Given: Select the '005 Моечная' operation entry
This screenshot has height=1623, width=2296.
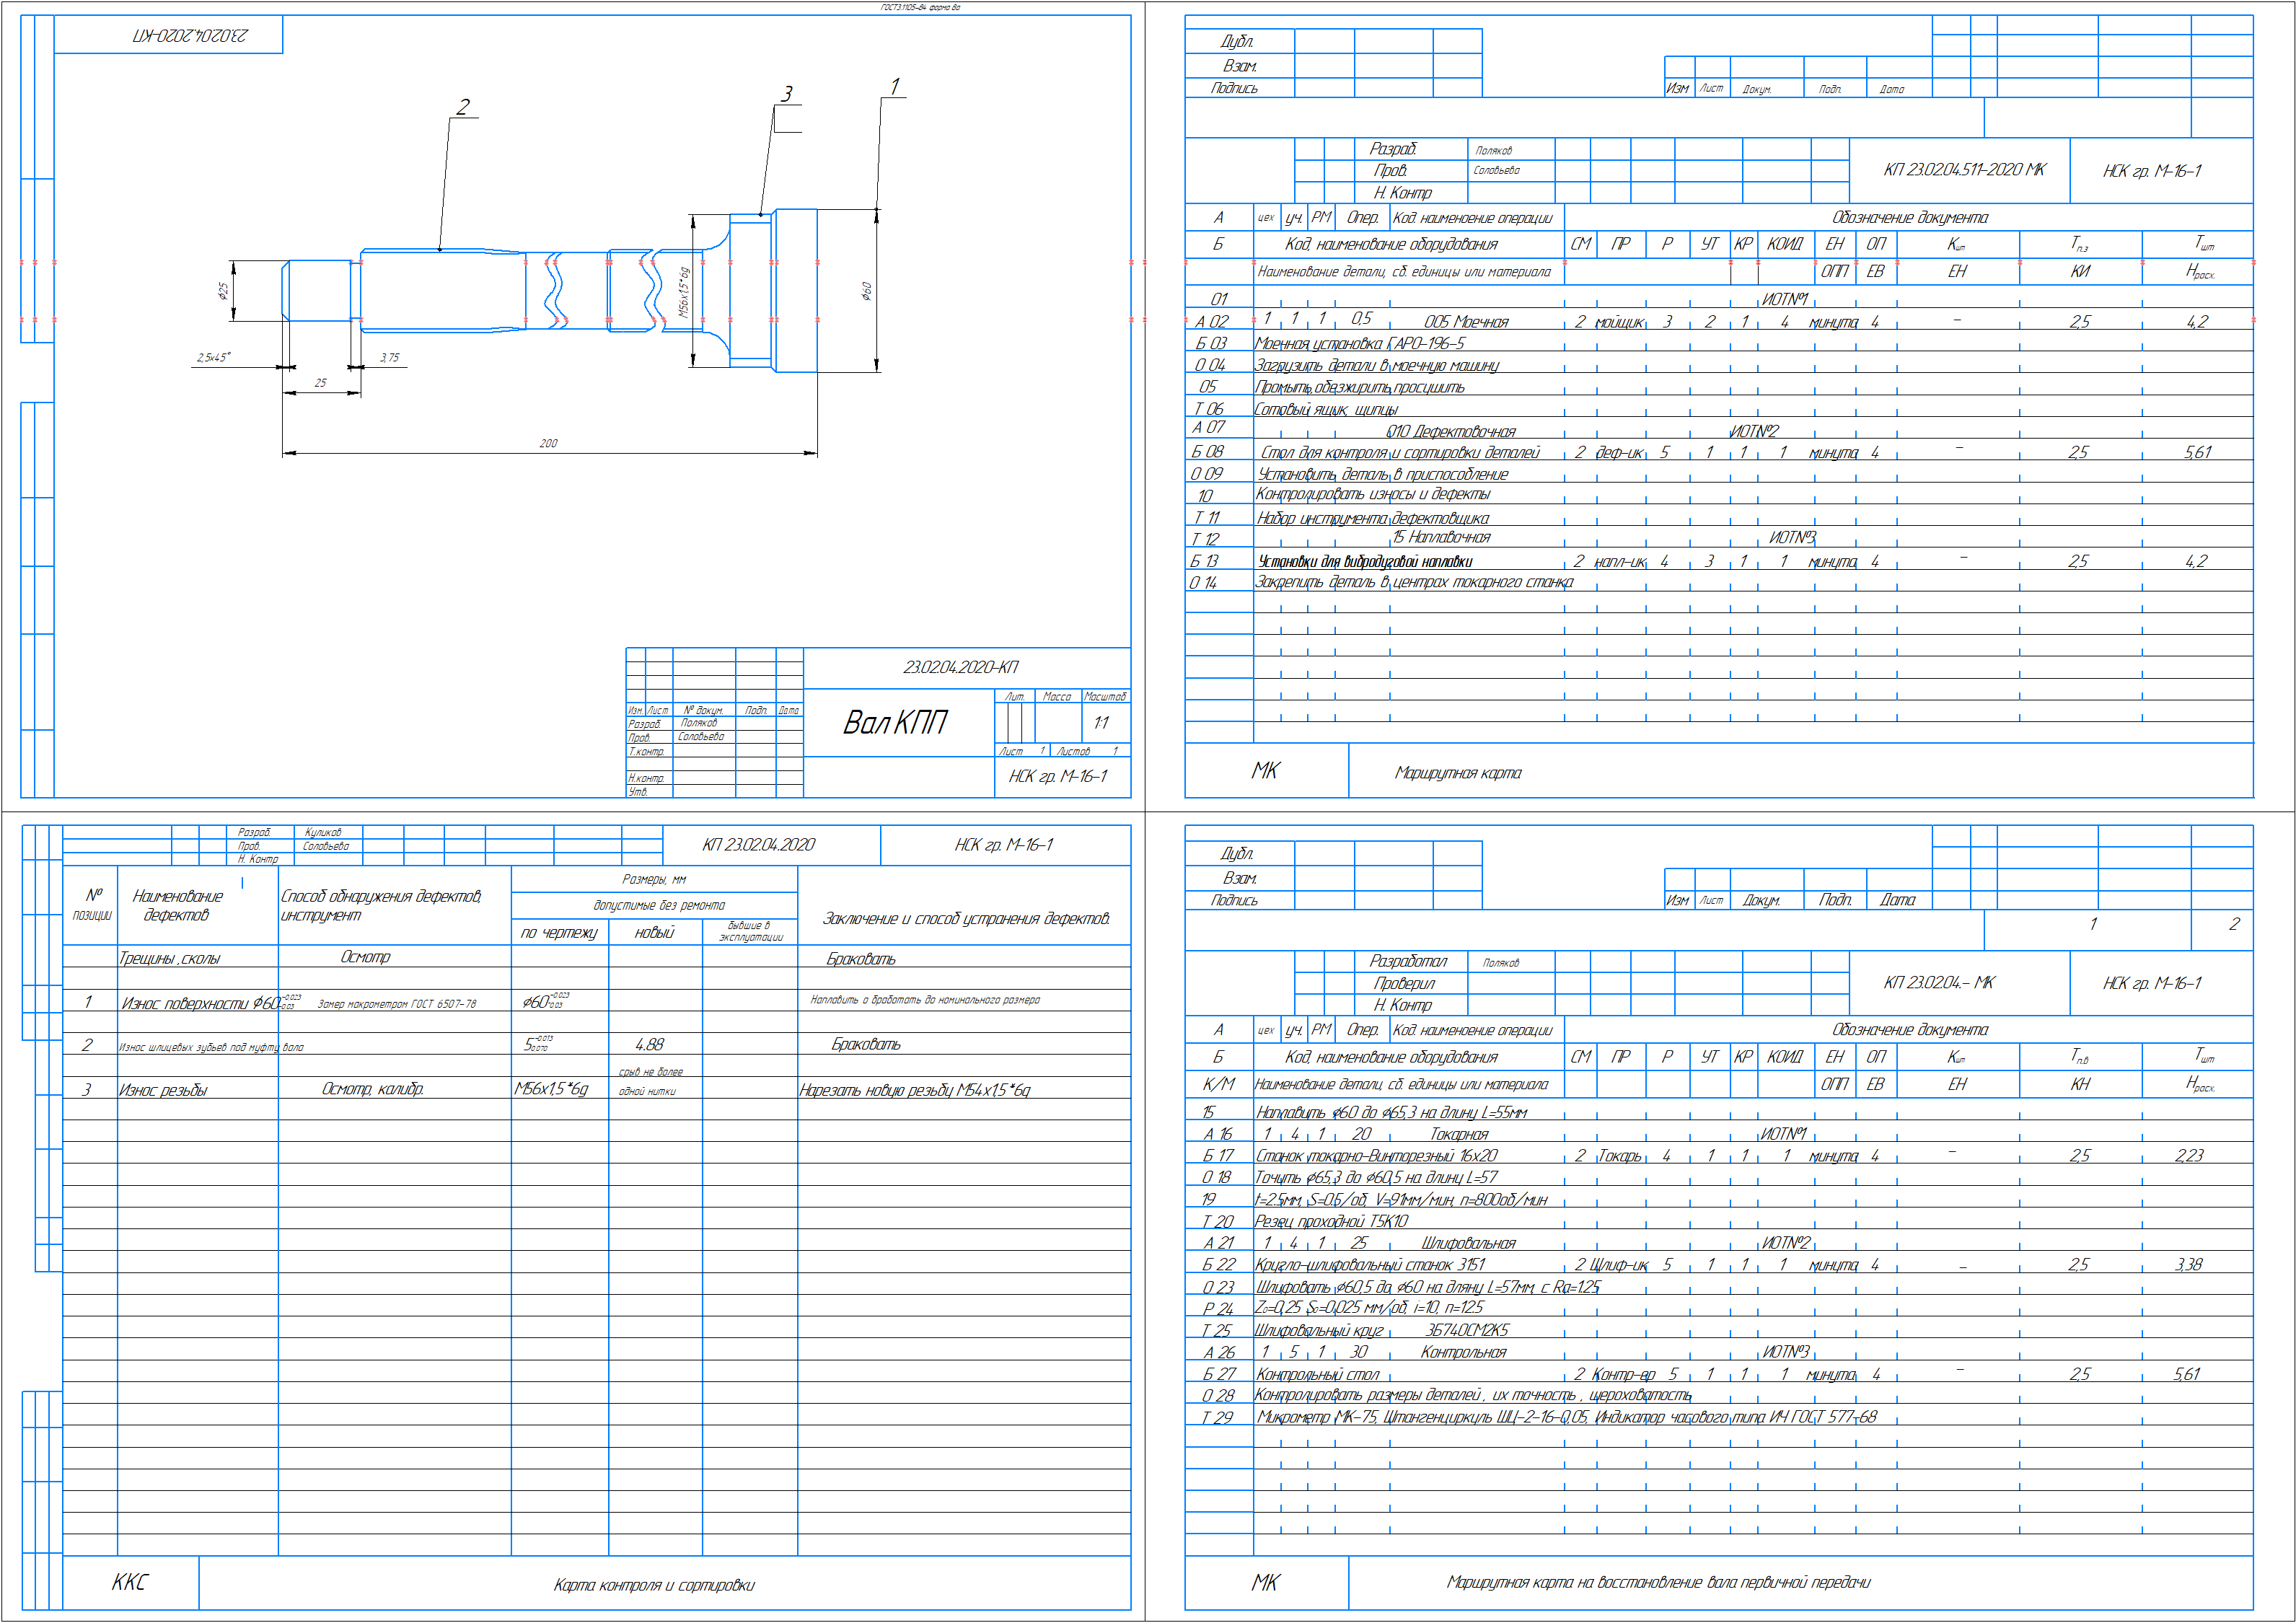Looking at the screenshot, I should (x=1466, y=322).
